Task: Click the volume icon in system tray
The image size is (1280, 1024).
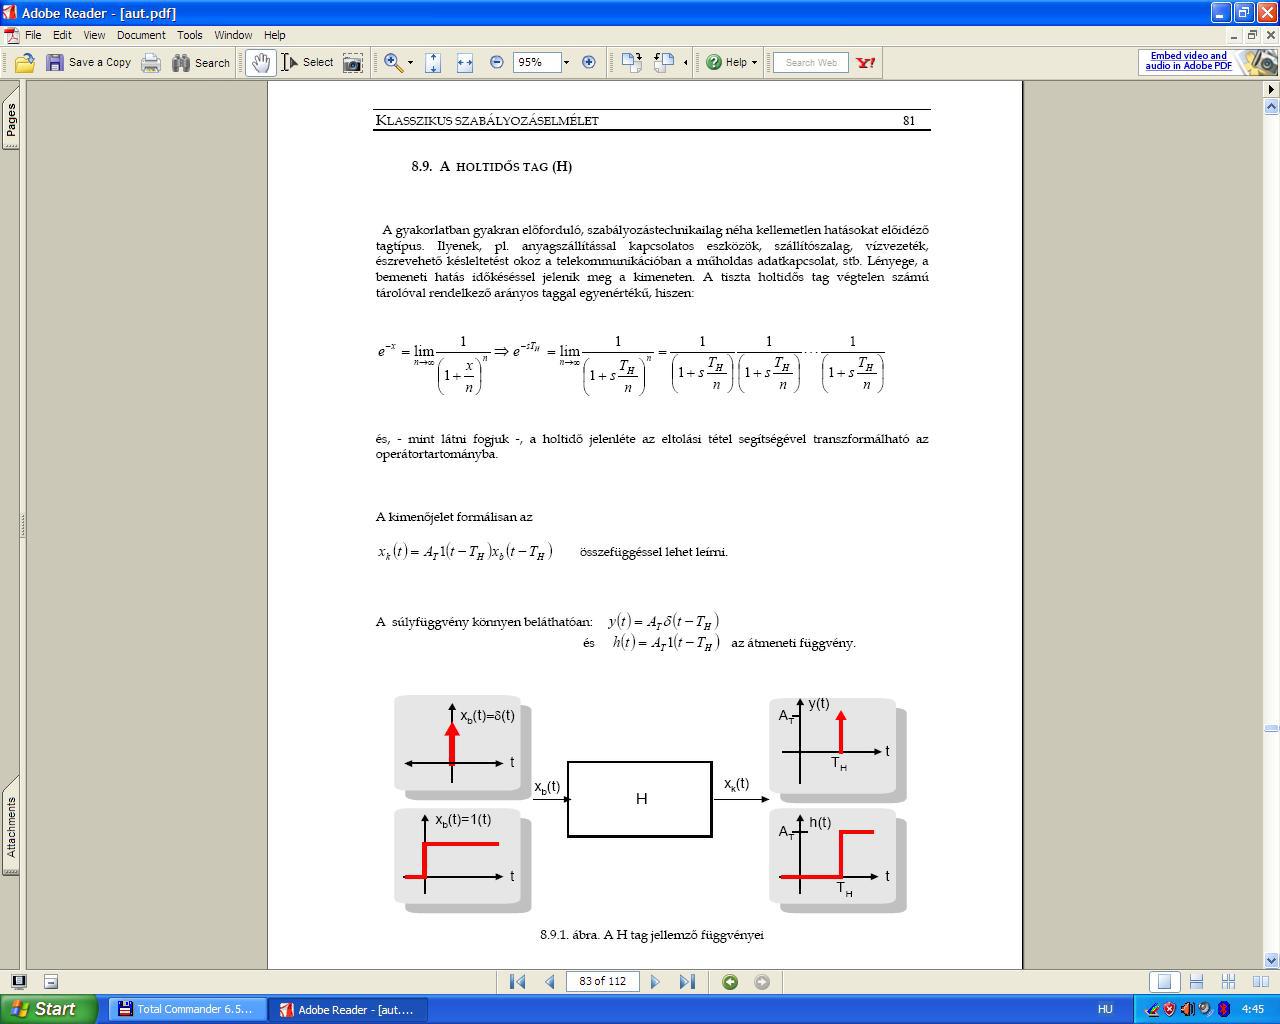Action: [1187, 1009]
